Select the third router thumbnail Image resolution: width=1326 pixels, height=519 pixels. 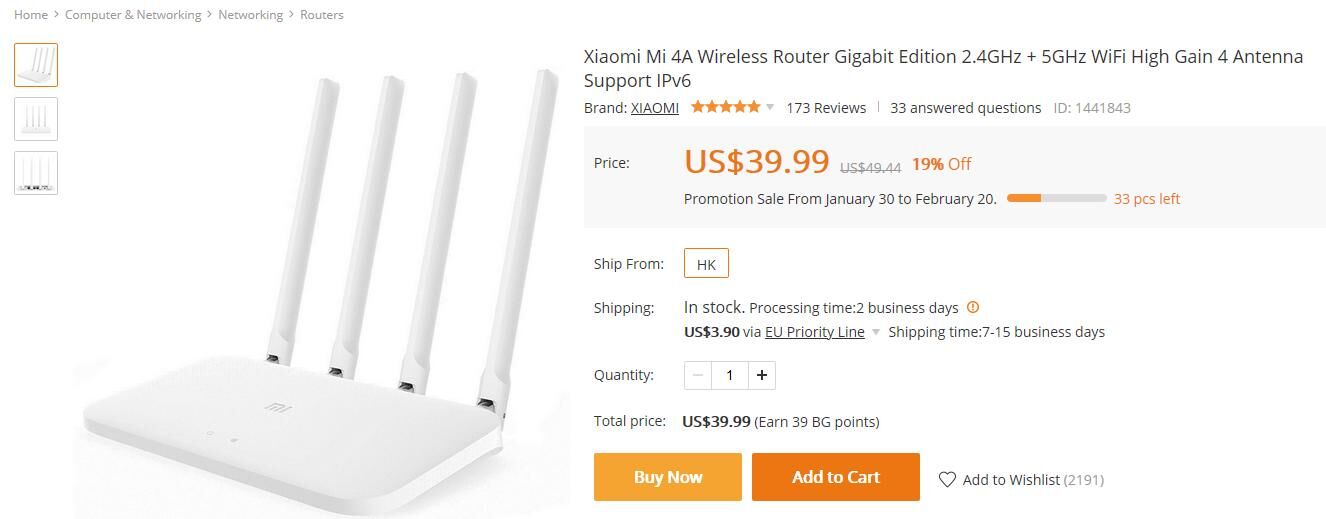coord(36,173)
